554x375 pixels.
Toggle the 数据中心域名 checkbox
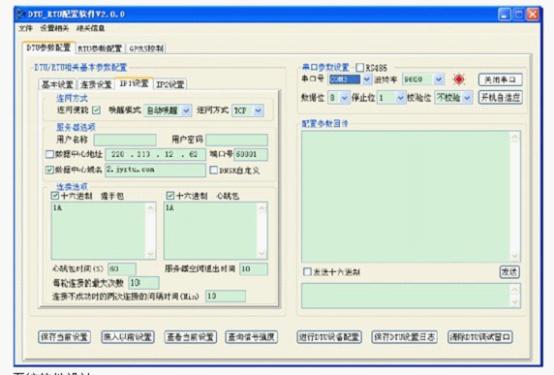[x=50, y=170]
